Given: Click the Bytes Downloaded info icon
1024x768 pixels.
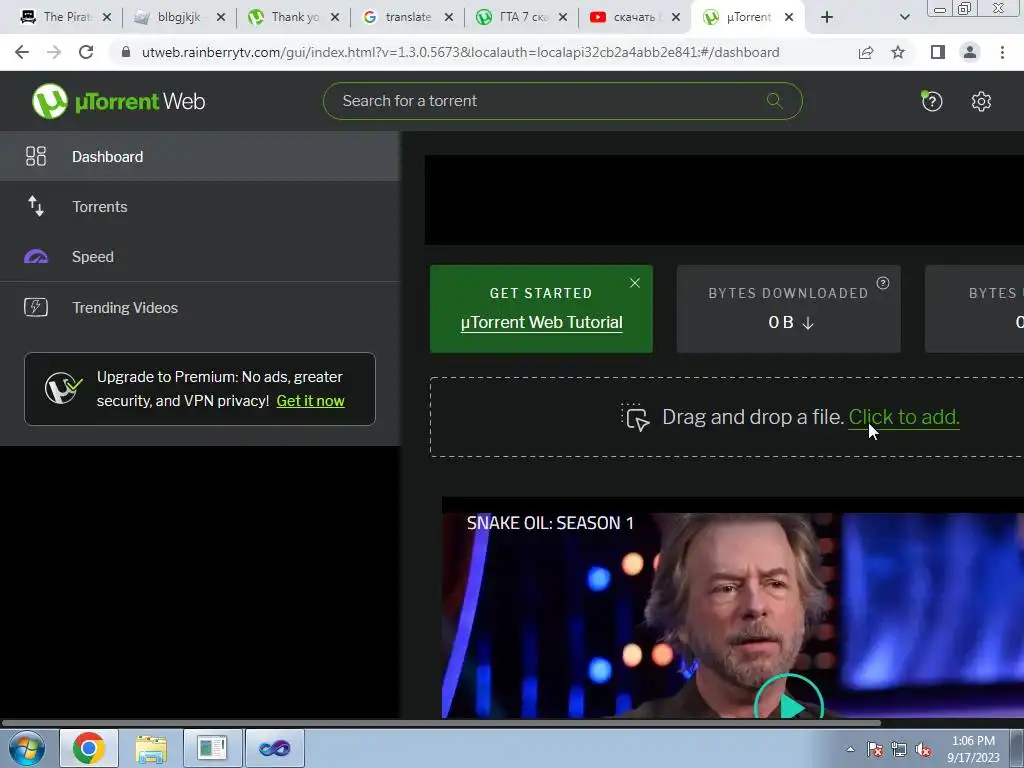Looking at the screenshot, I should coord(883,283).
